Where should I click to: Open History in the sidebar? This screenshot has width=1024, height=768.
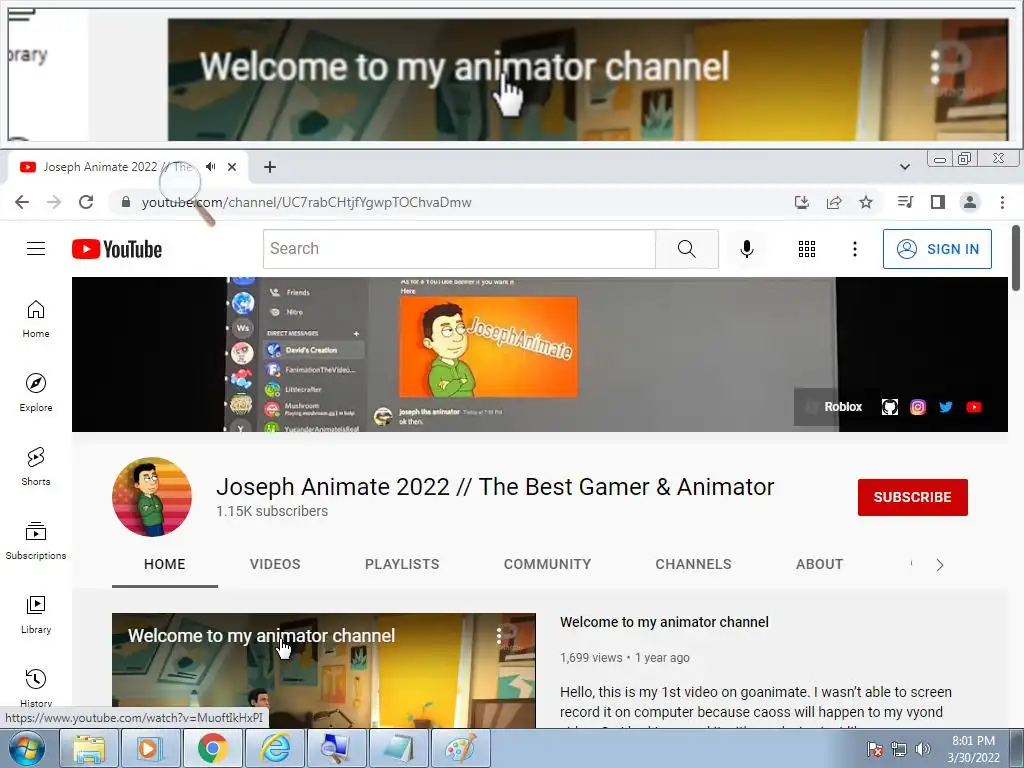(x=36, y=687)
